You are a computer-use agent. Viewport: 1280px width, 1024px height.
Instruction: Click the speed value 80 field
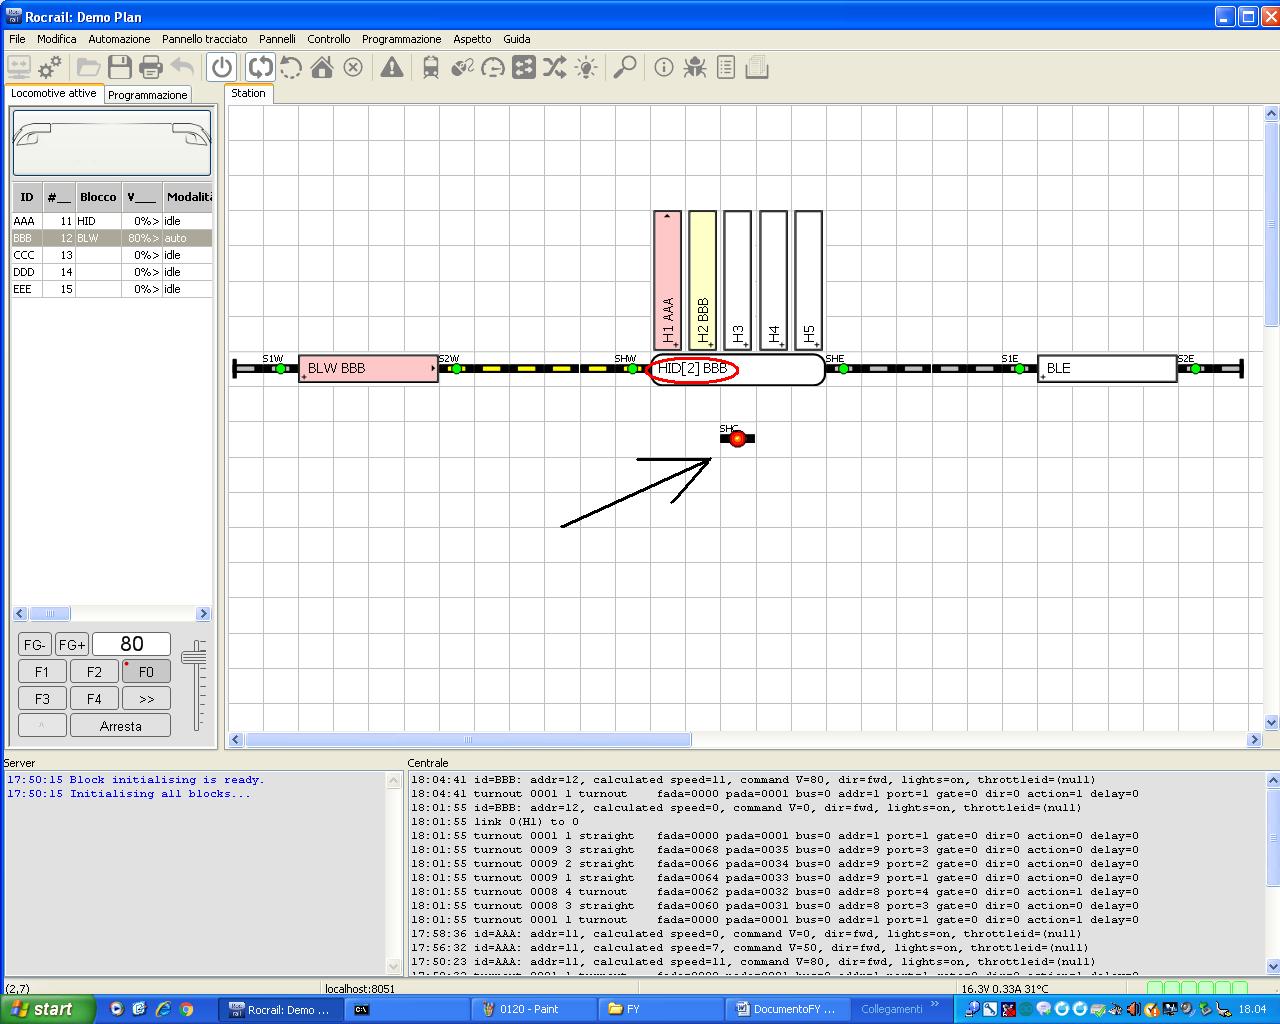point(132,645)
